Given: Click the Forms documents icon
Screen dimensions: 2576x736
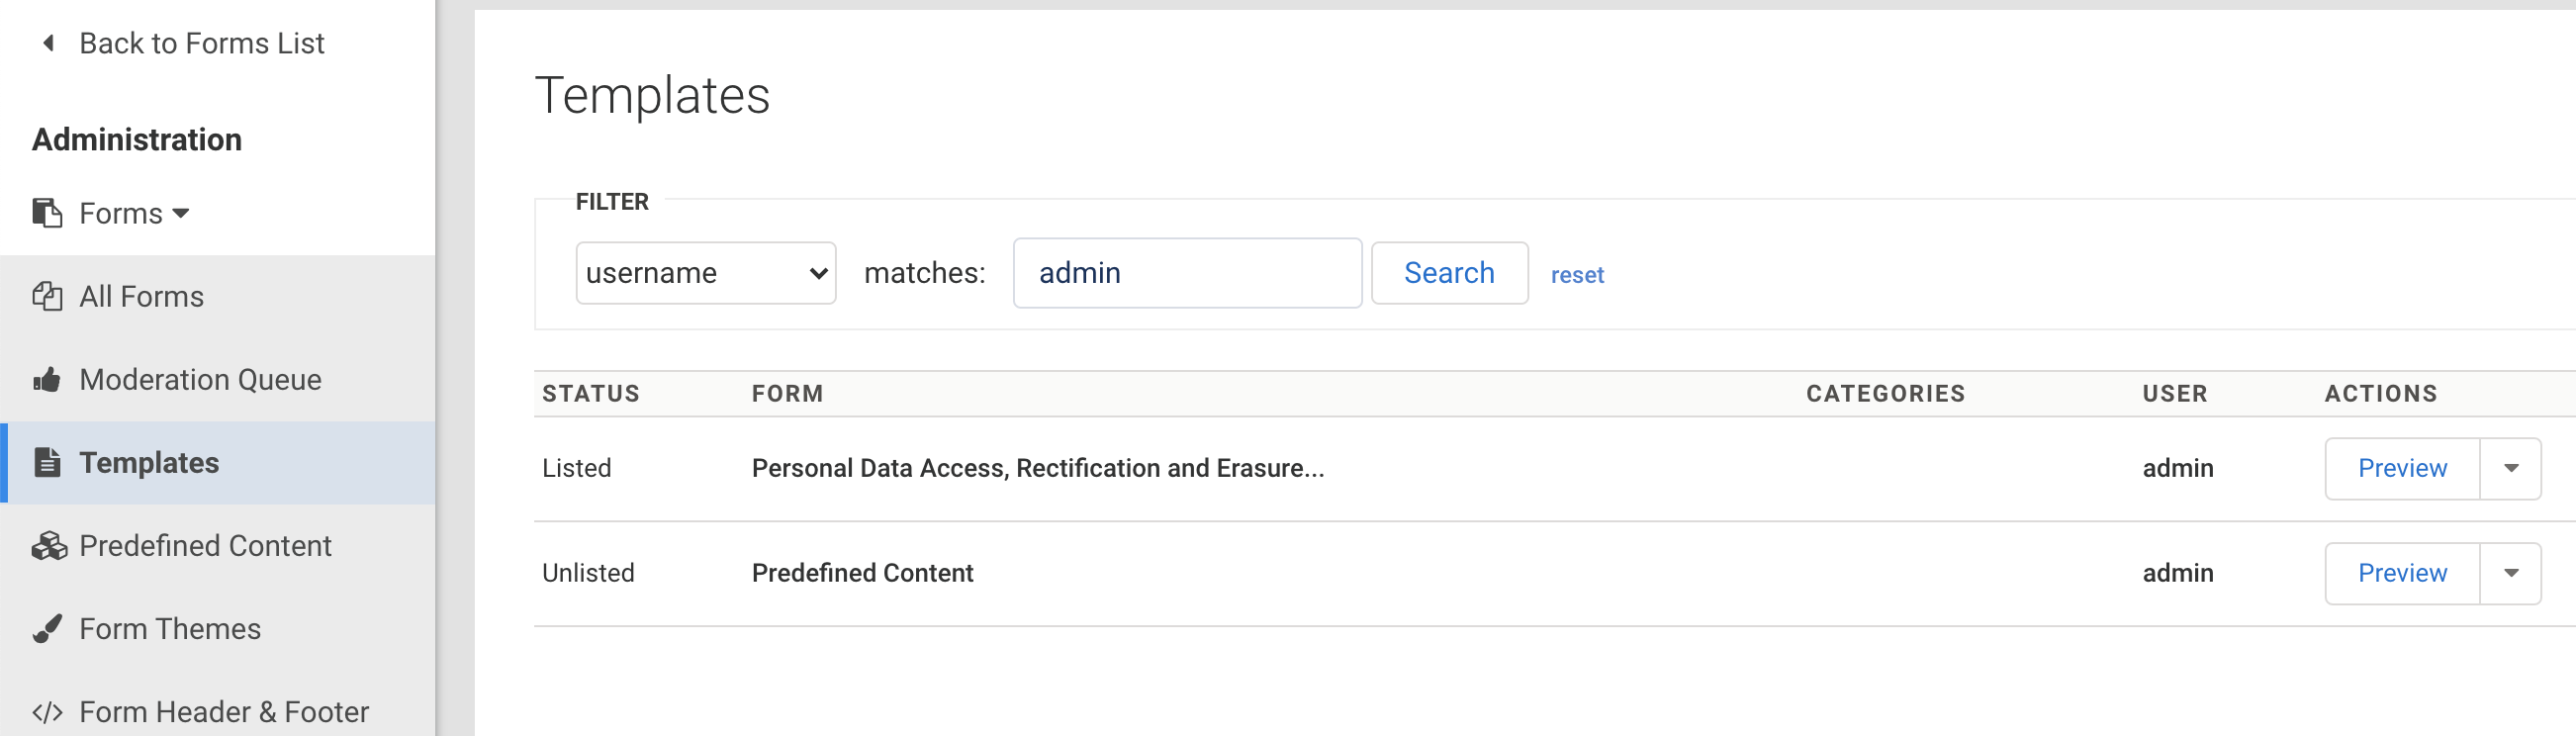Looking at the screenshot, I should (x=47, y=213).
